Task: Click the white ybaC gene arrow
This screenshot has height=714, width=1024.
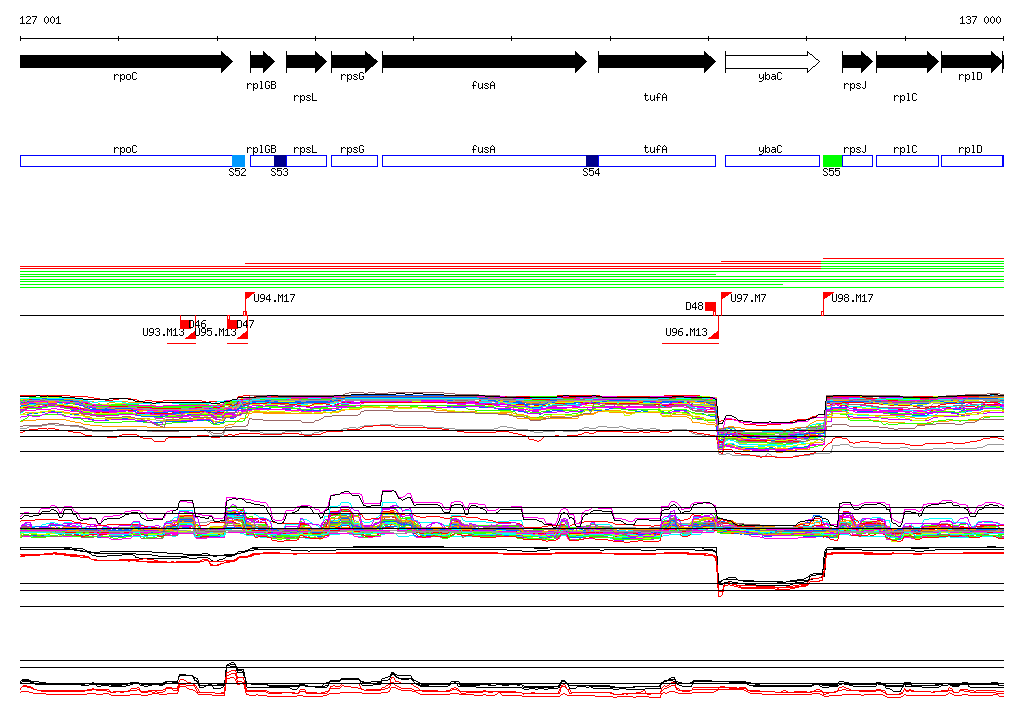Action: pyautogui.click(x=773, y=62)
